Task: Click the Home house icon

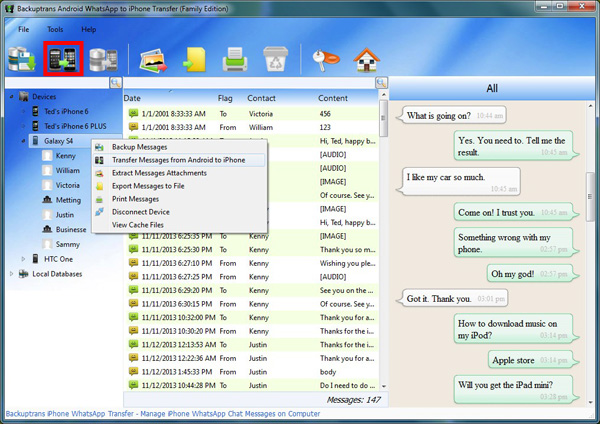Action: click(367, 60)
